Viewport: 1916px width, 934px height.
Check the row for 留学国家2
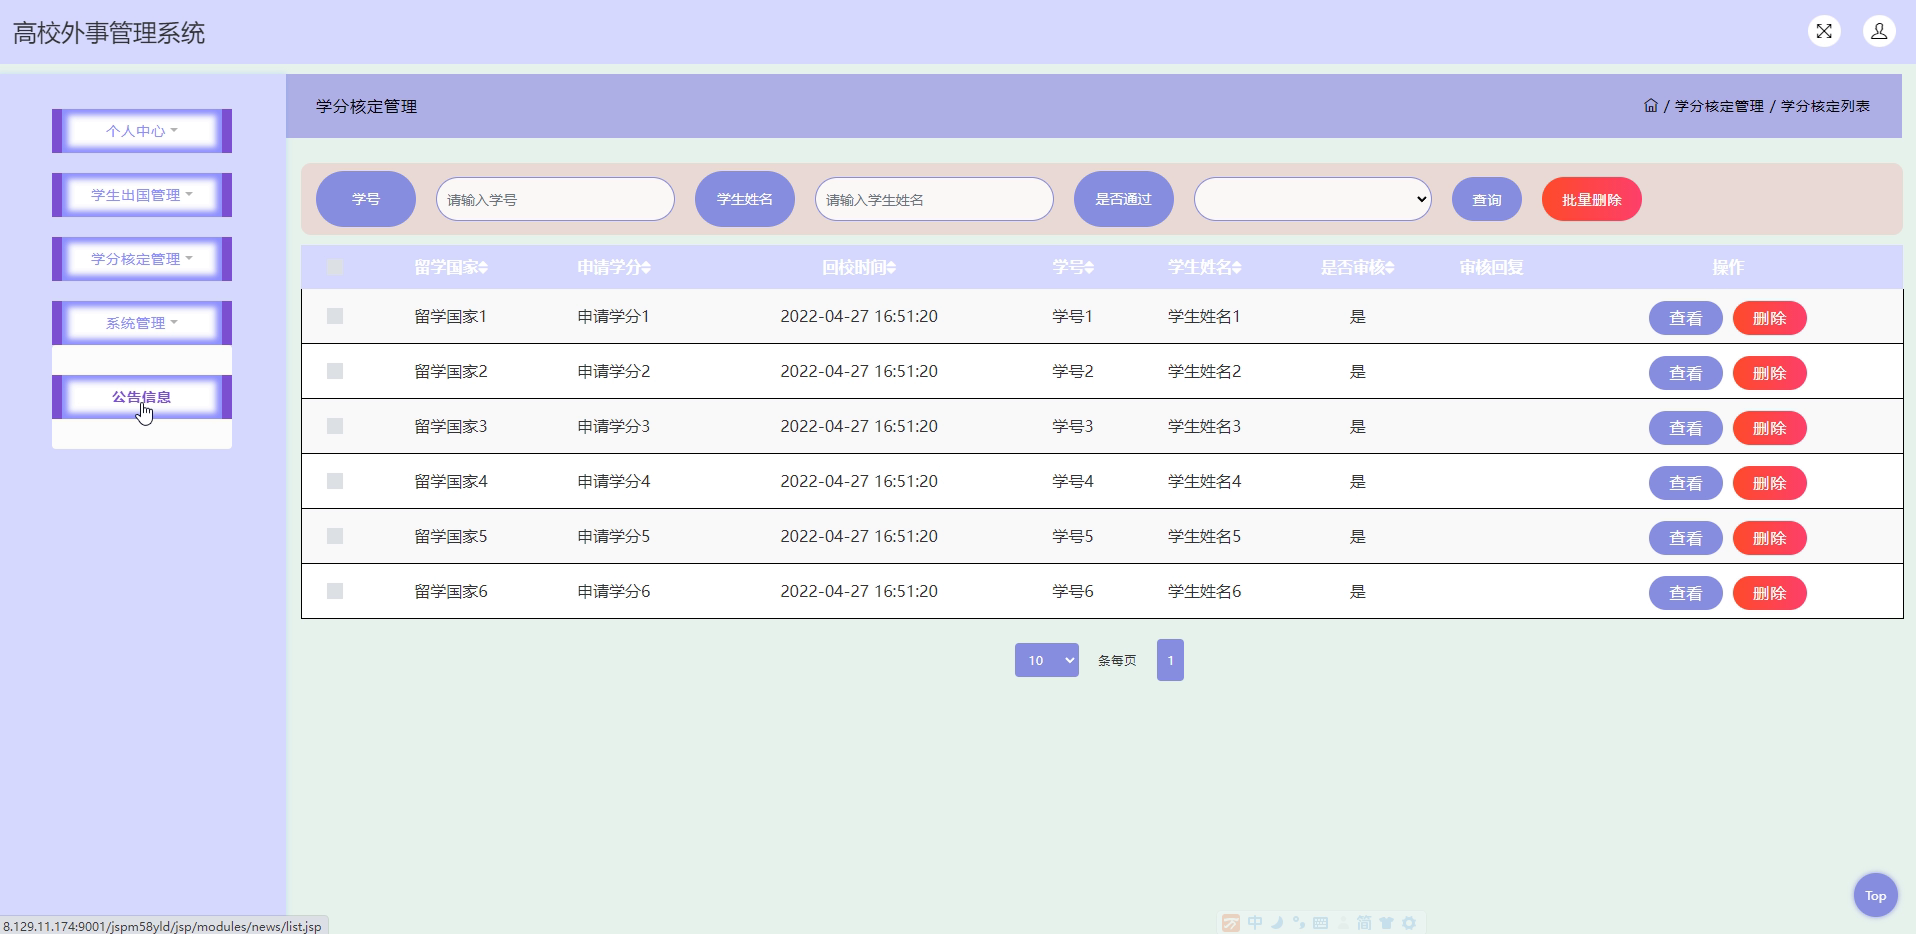(335, 371)
